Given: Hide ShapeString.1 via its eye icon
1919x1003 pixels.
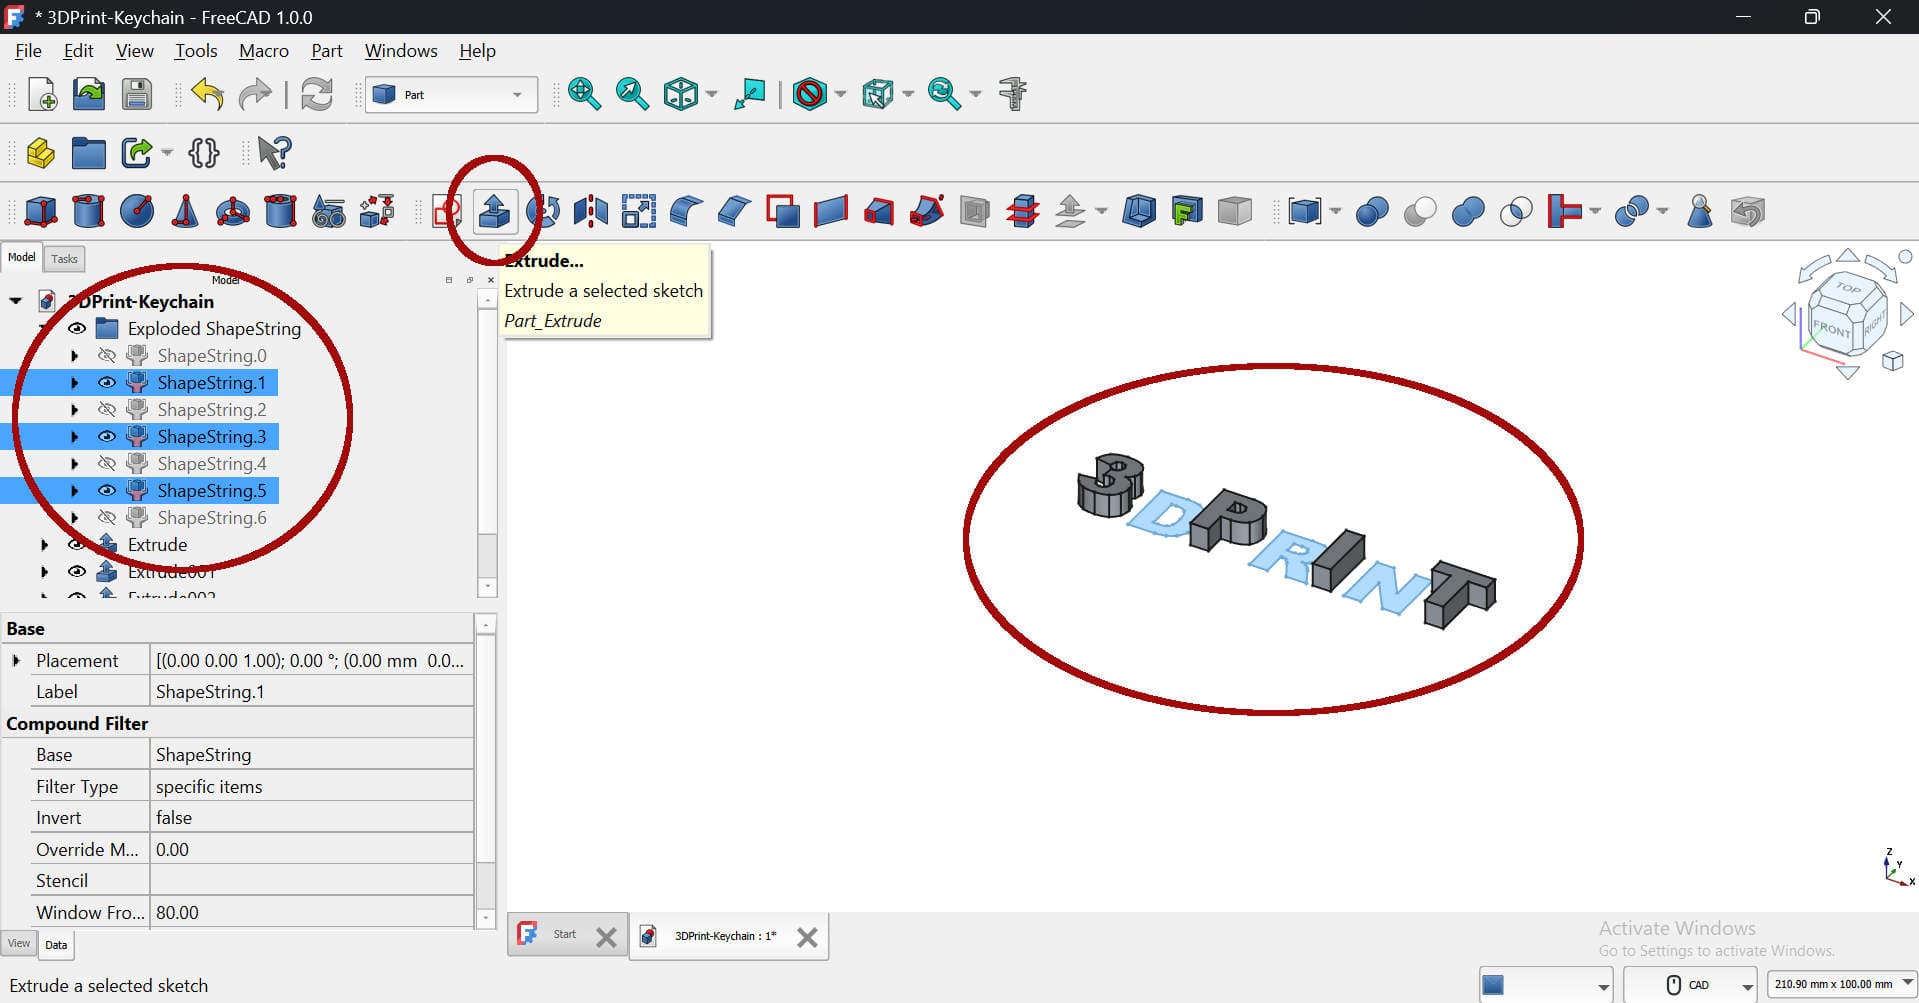Looking at the screenshot, I should point(107,382).
